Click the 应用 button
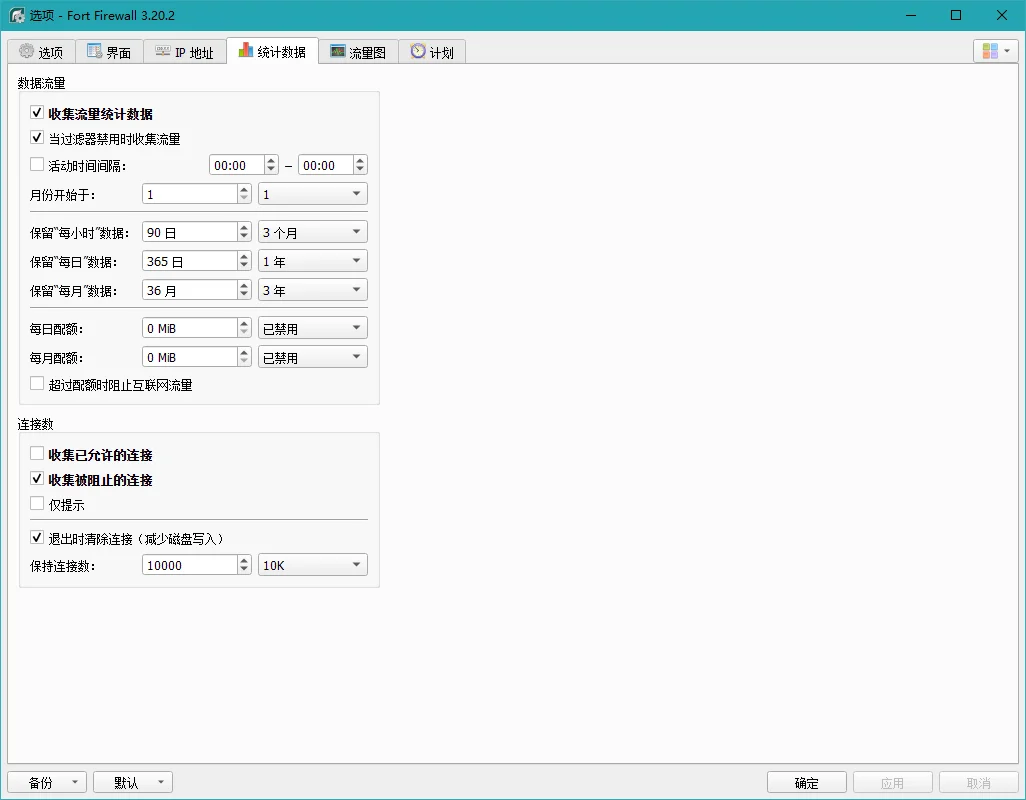 893,782
